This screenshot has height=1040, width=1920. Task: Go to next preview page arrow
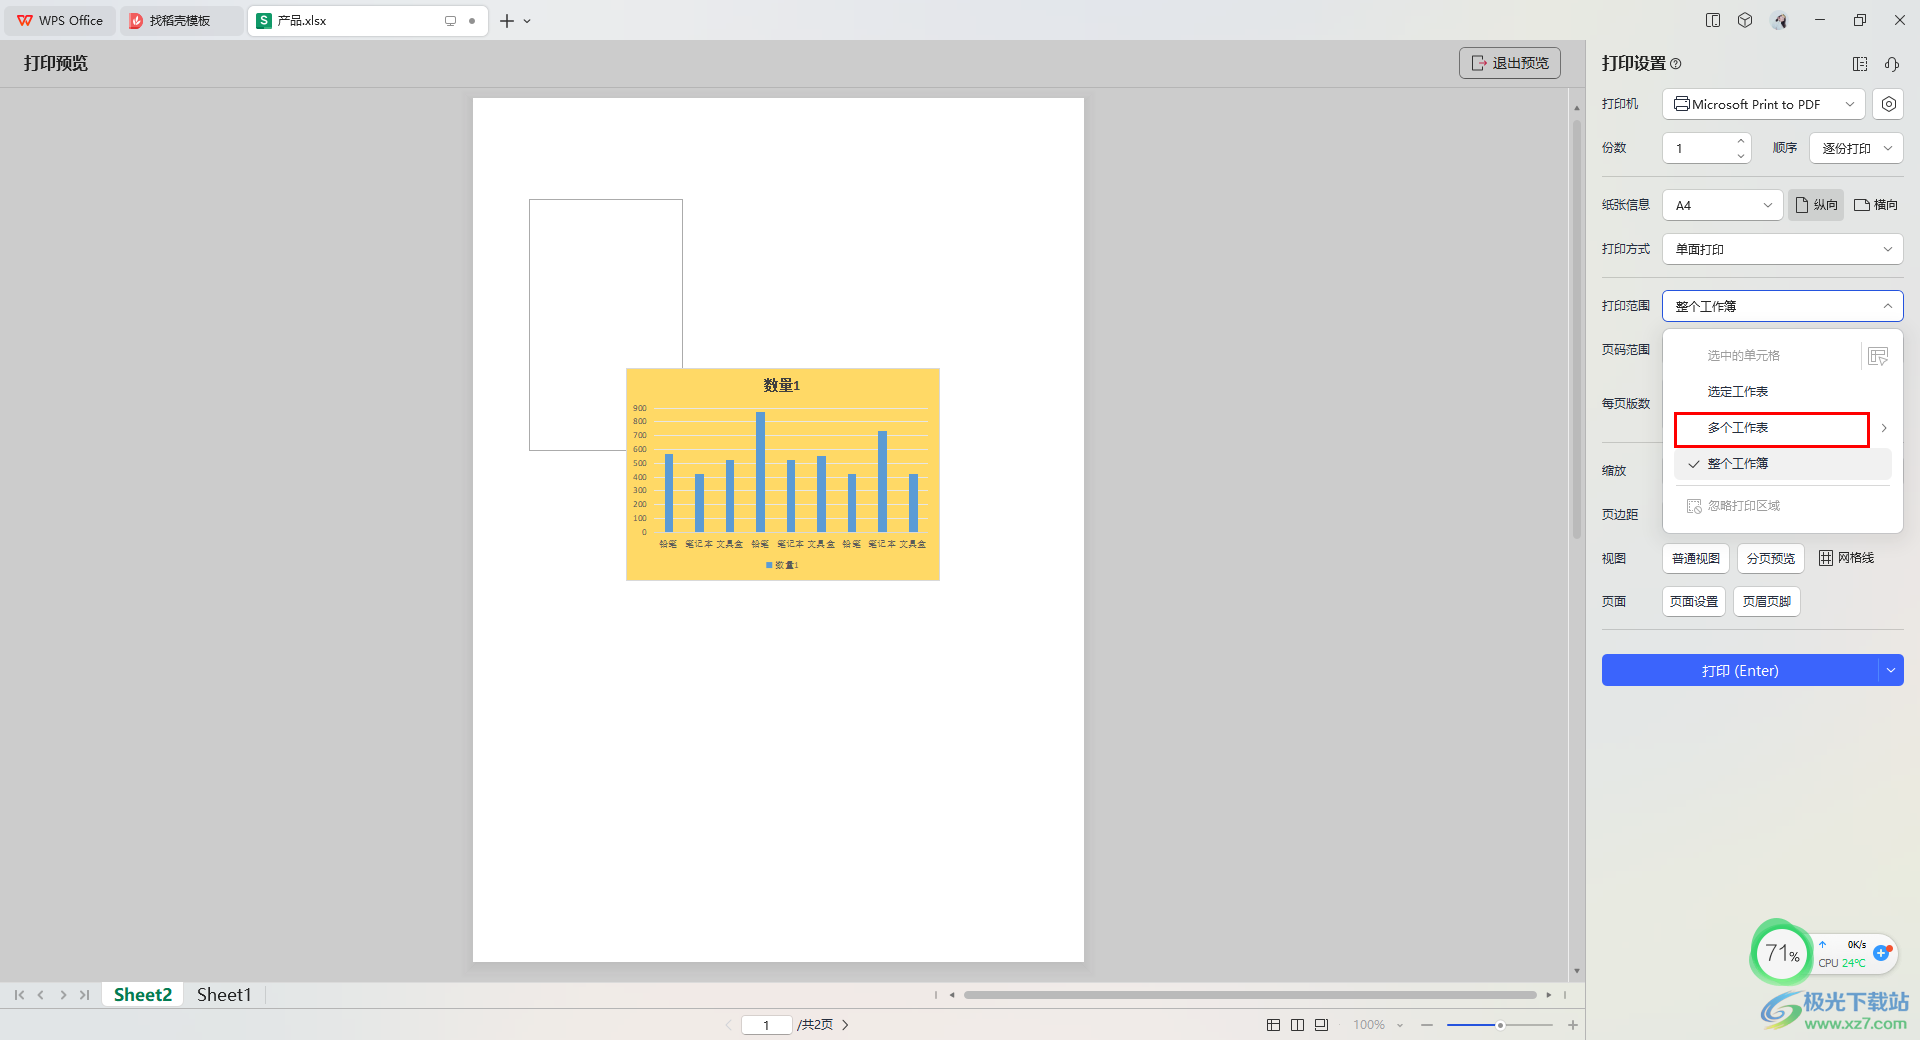(x=846, y=1025)
